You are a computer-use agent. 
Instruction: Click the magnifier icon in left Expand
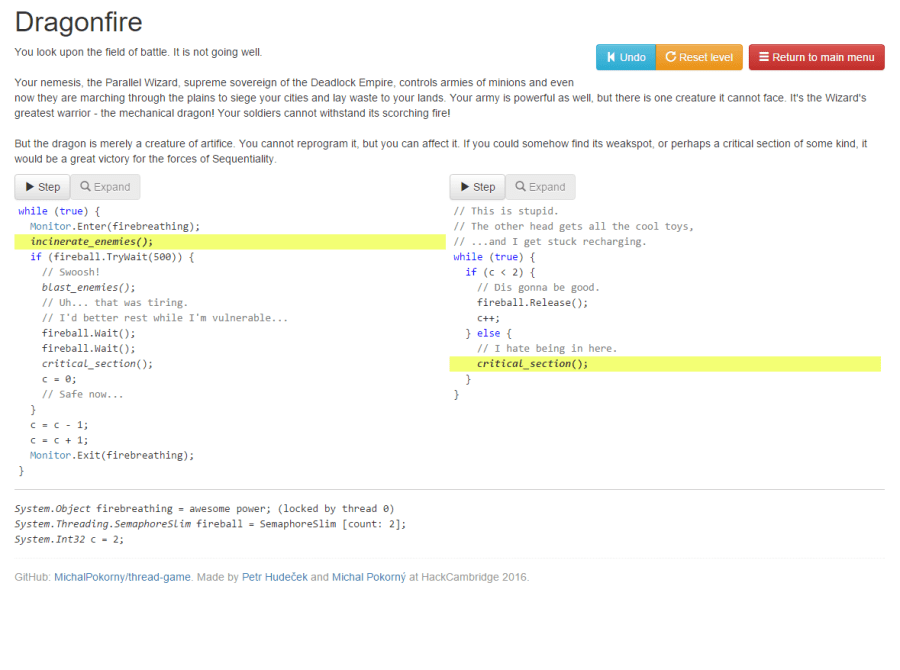tap(86, 186)
